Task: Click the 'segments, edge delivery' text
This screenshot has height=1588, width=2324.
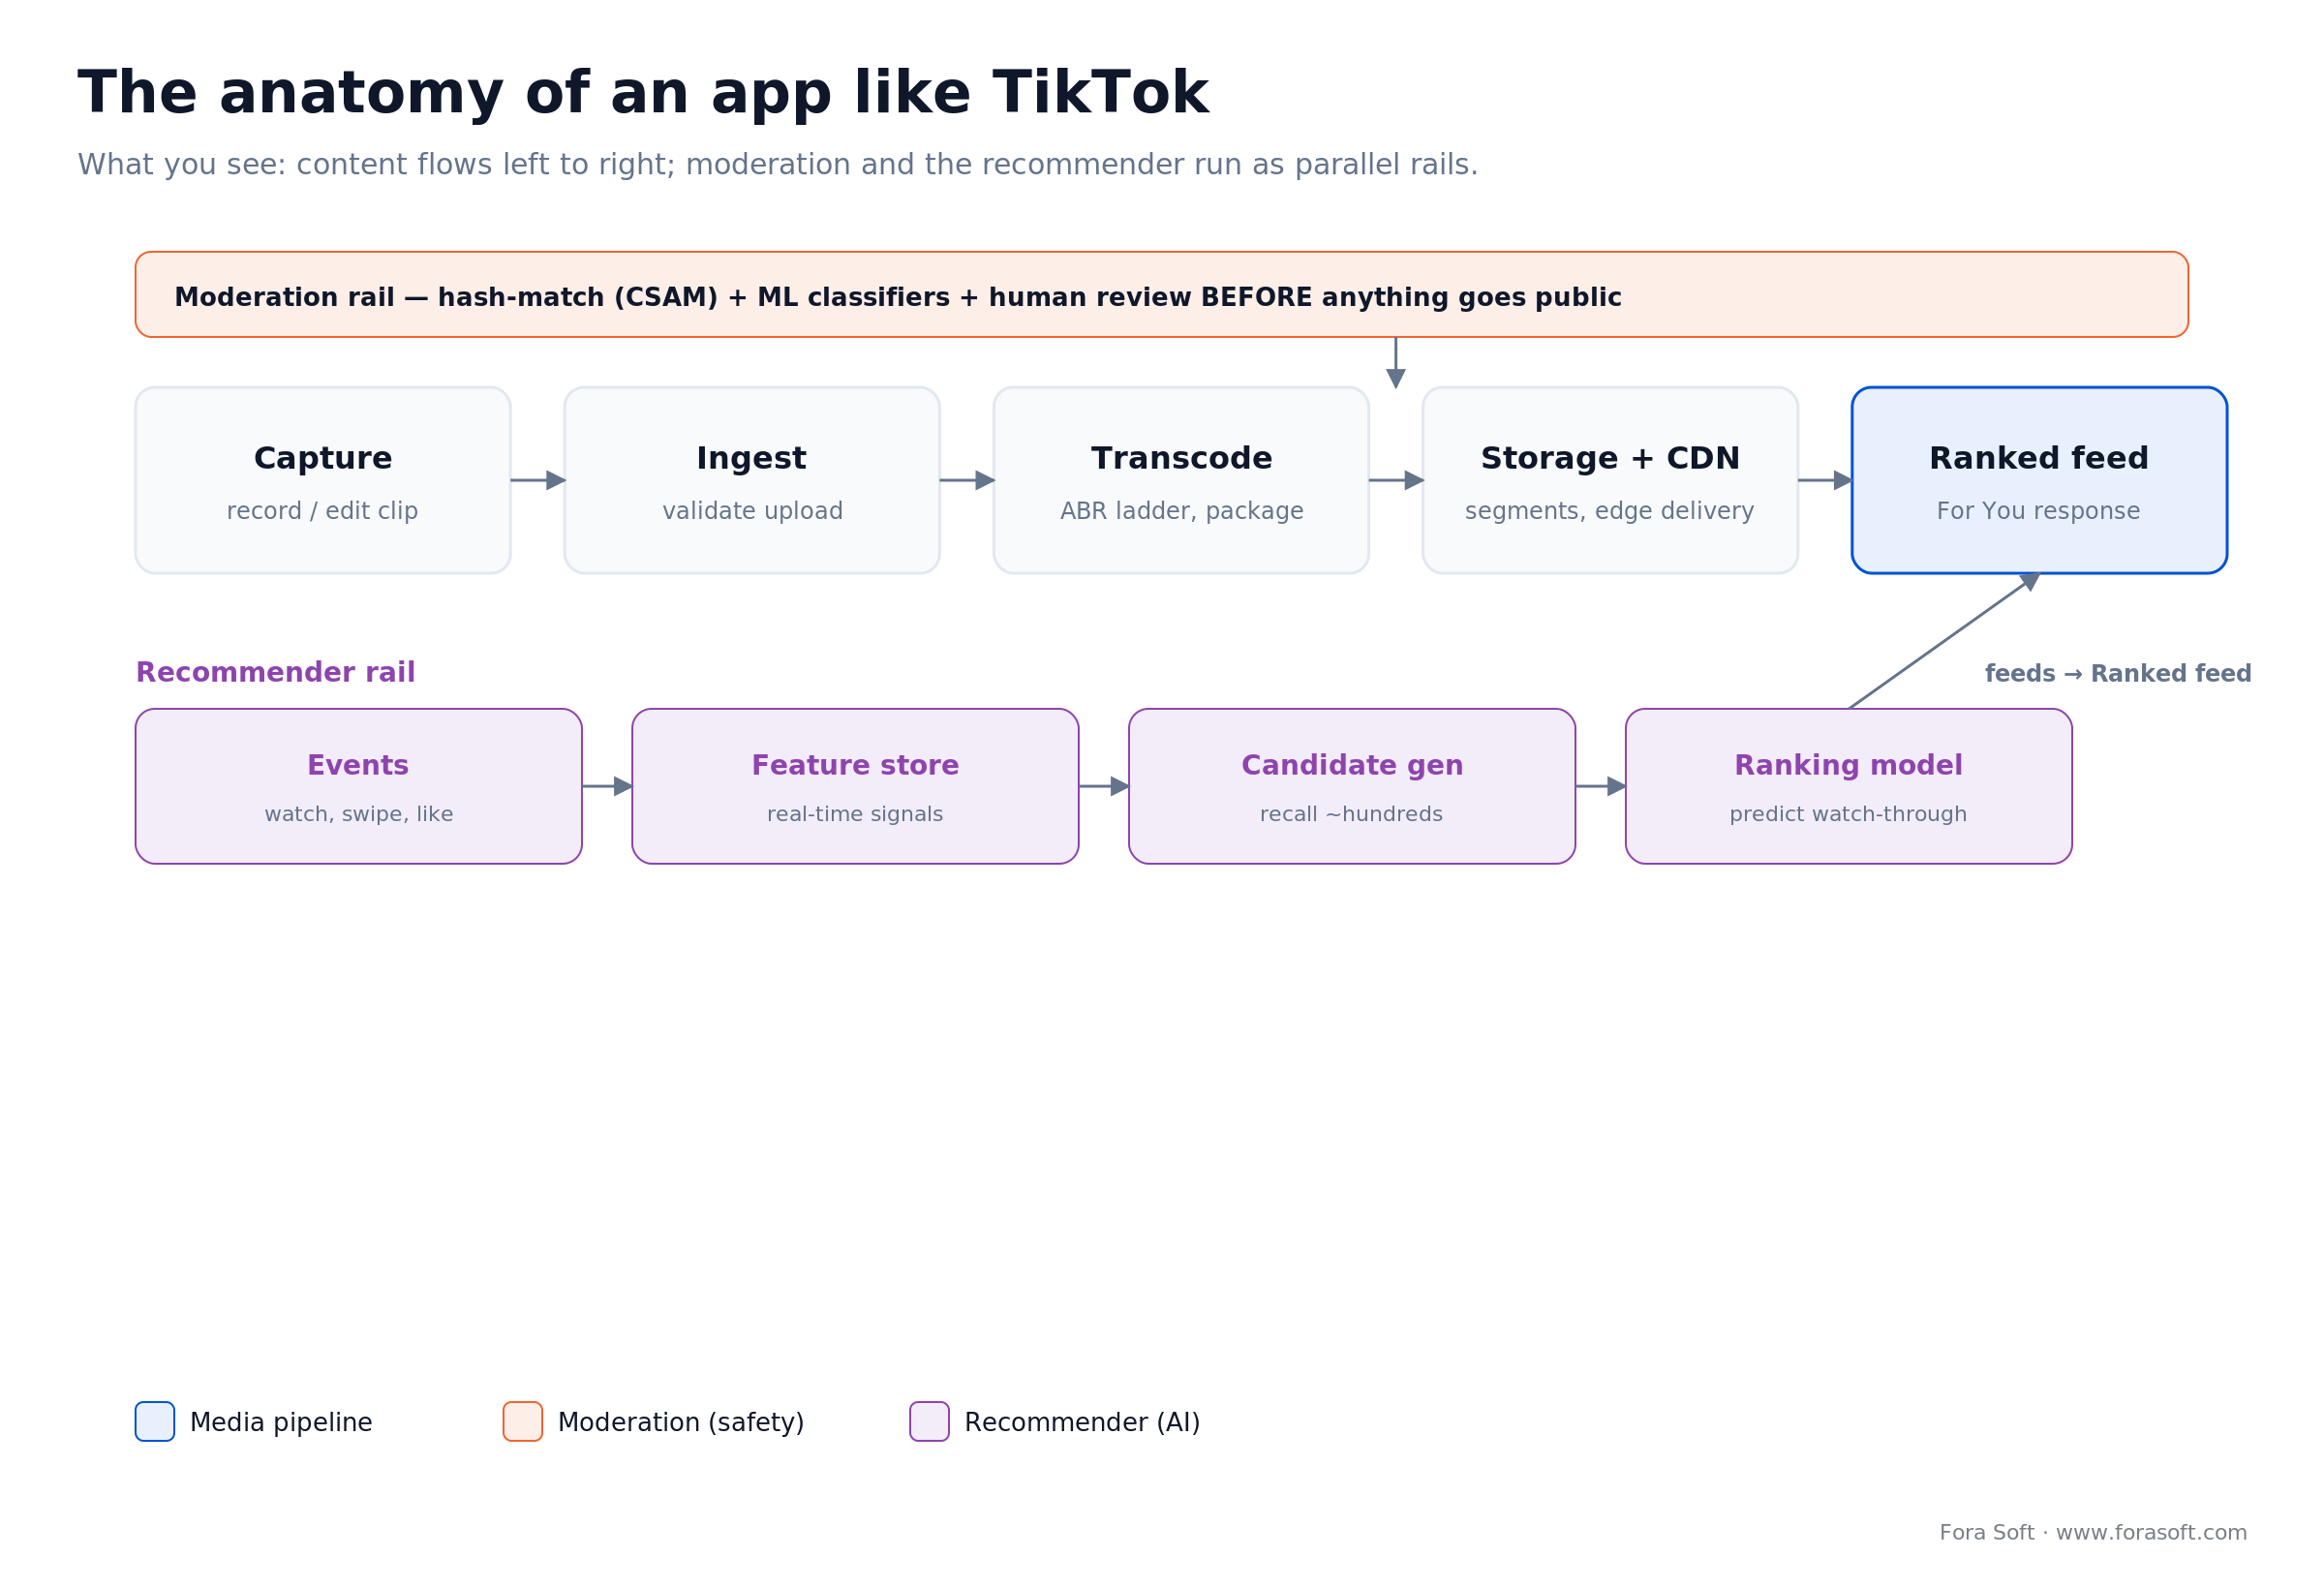Action: coord(1609,511)
